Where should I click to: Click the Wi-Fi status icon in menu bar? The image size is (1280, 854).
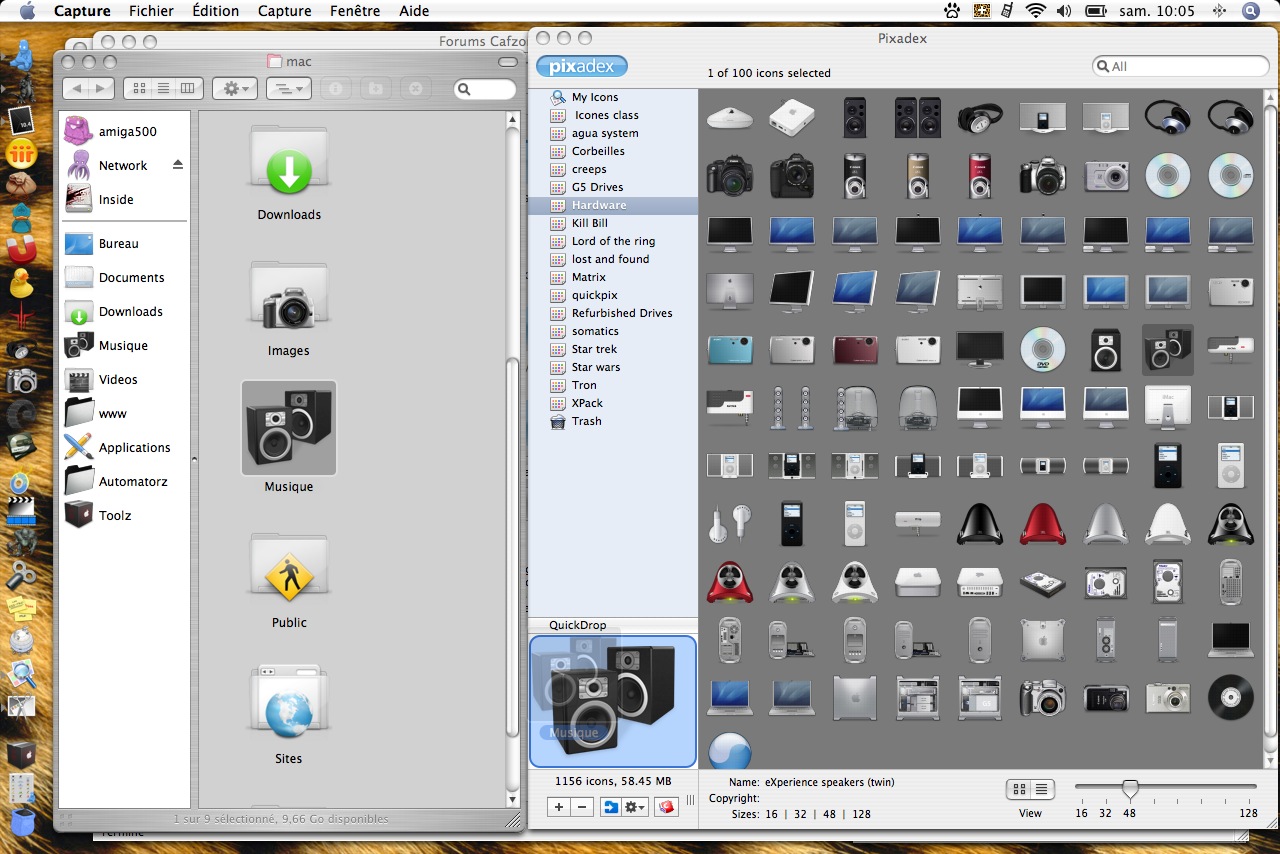click(1035, 11)
